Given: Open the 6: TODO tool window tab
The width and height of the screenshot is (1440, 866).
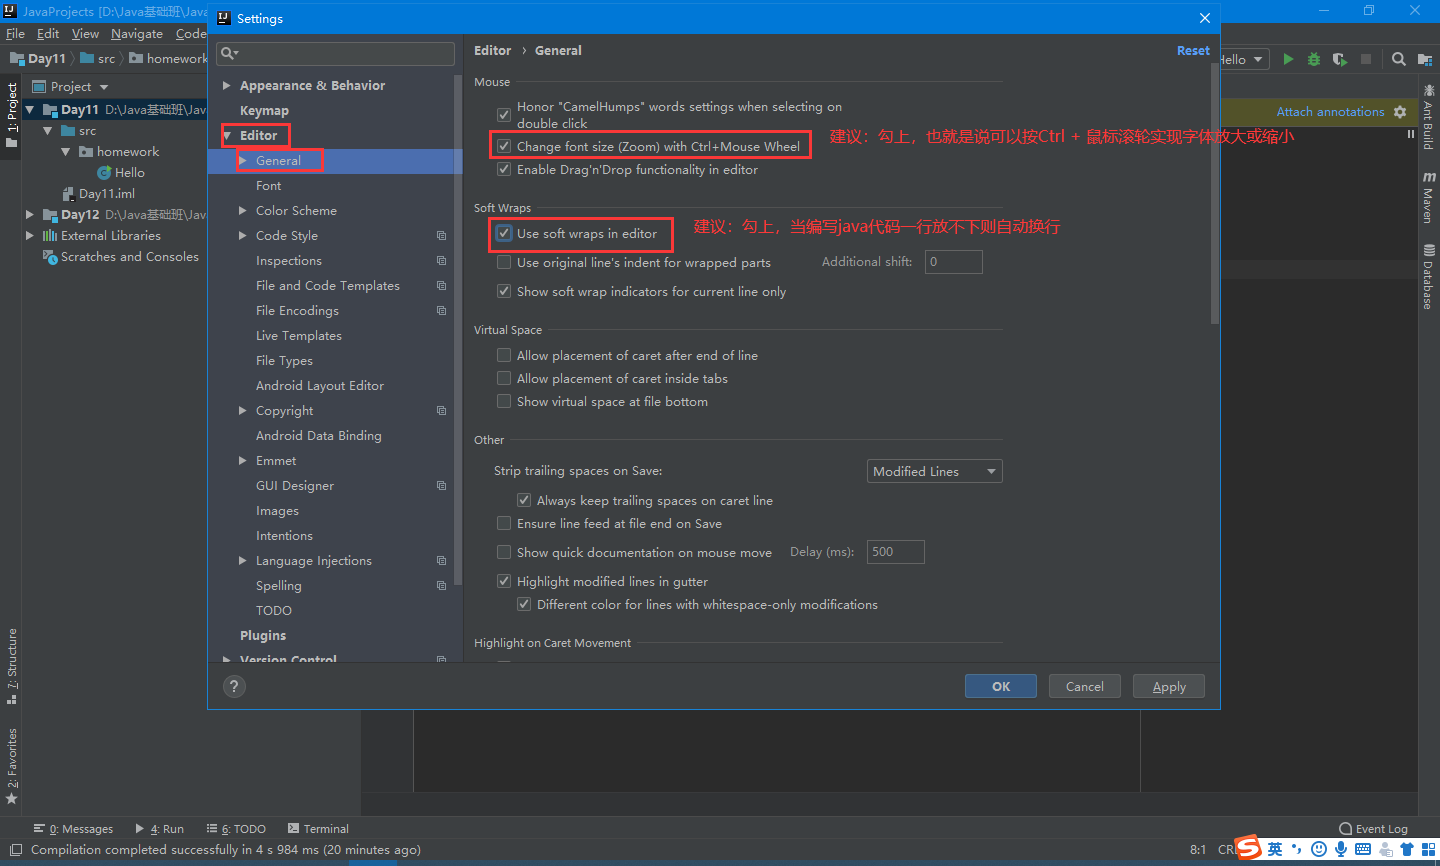Looking at the screenshot, I should coord(236,829).
